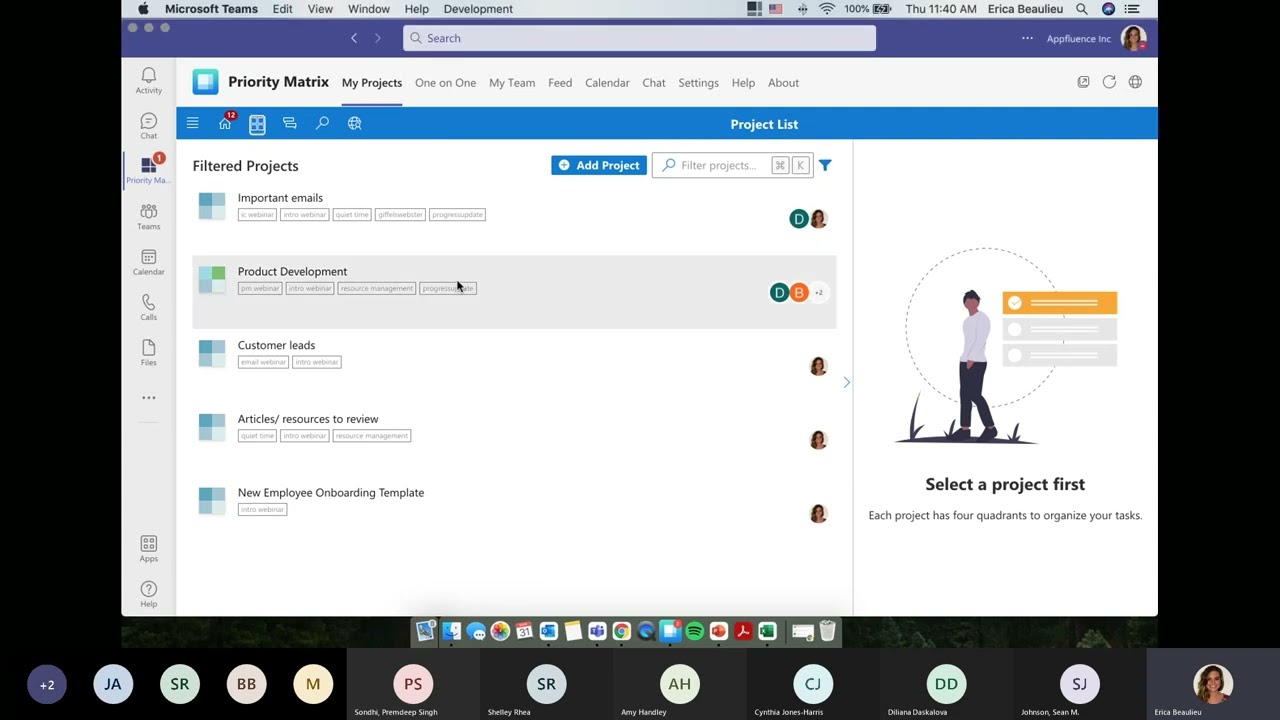Image resolution: width=1280 pixels, height=720 pixels.
Task: Click email webinar tag on Customer leads
Action: [263, 362]
